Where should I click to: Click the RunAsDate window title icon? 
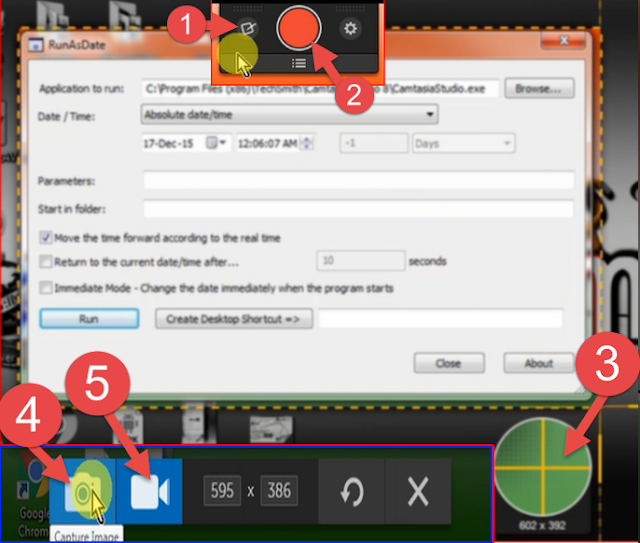click(x=36, y=45)
